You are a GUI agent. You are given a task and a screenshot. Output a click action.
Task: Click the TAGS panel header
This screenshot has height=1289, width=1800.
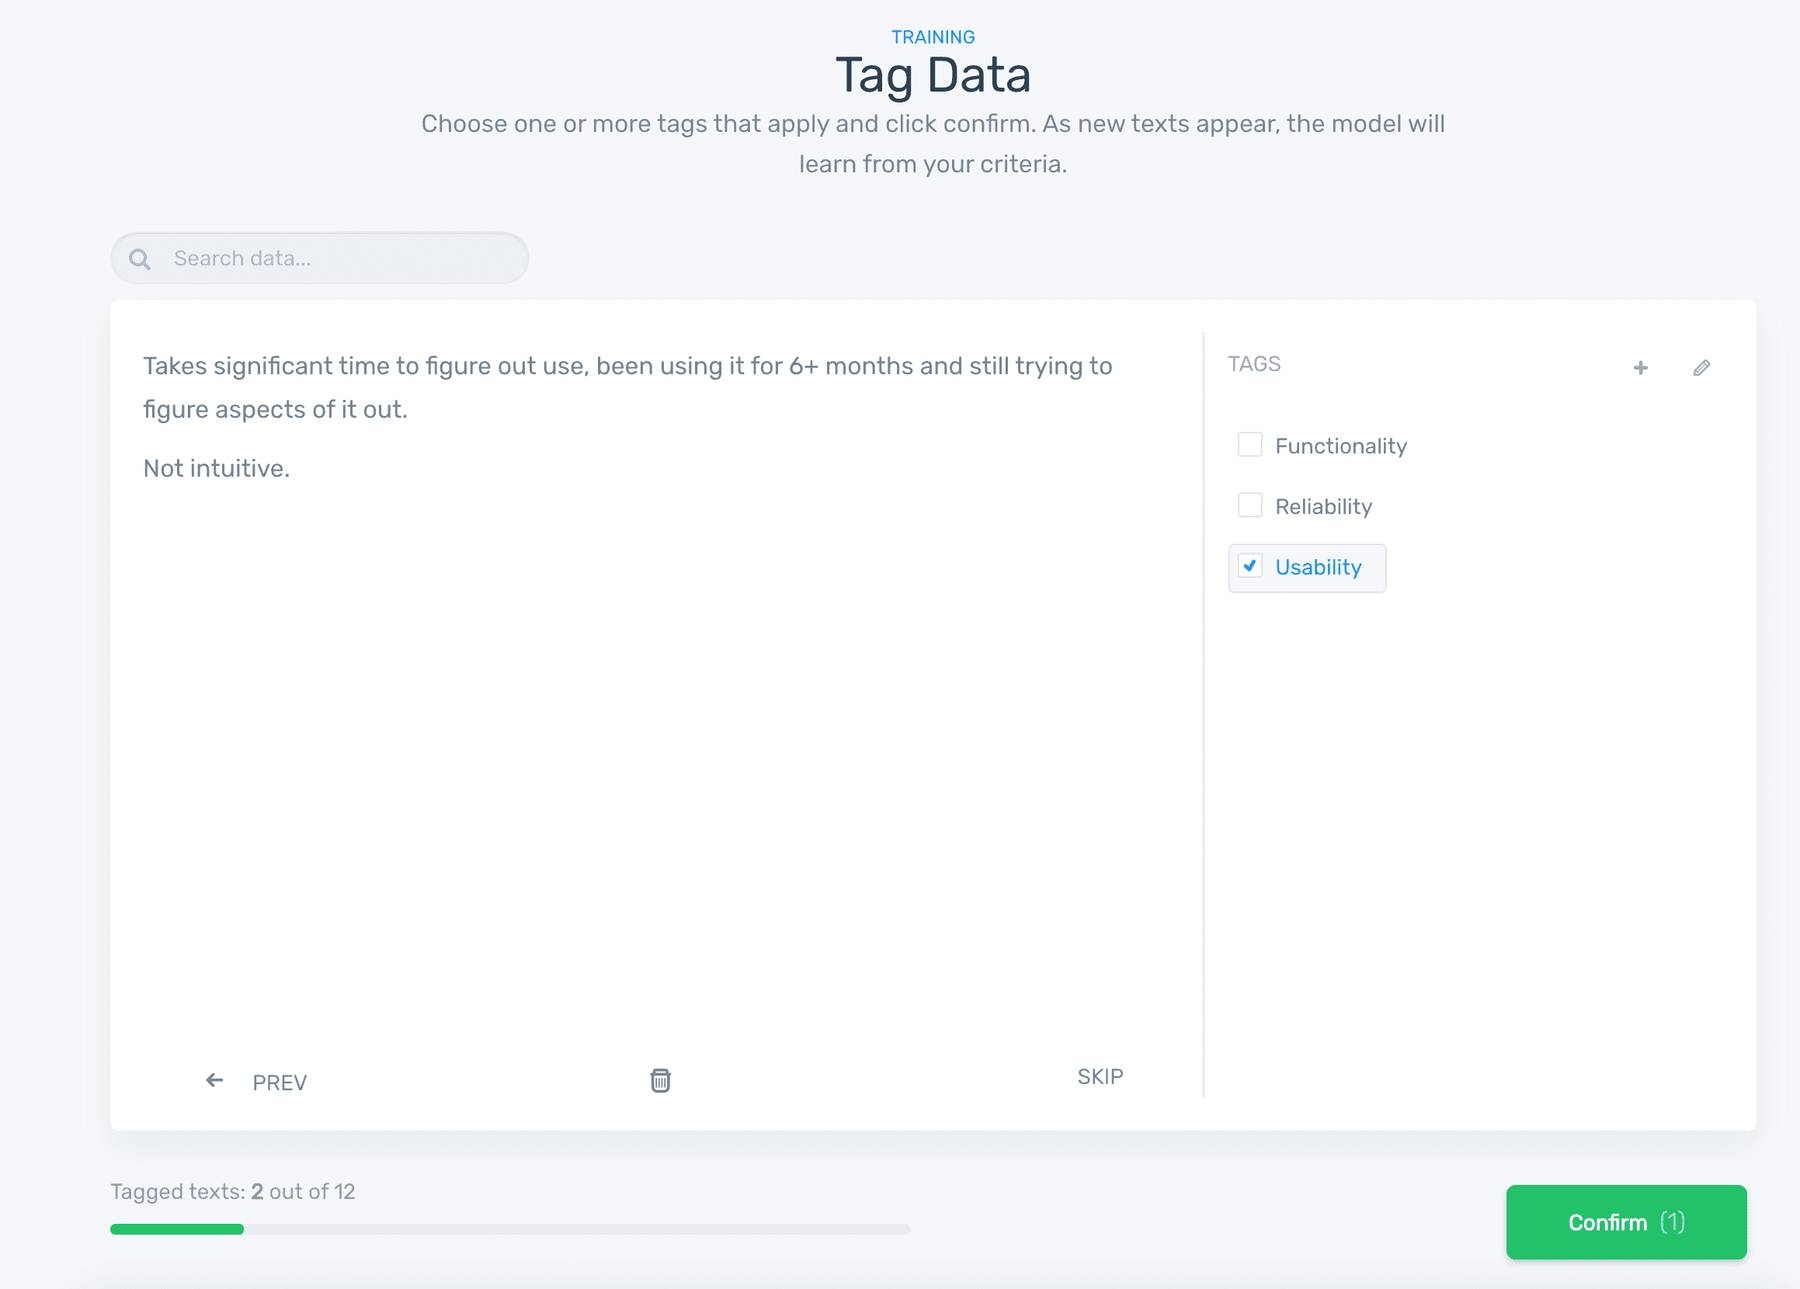tap(1254, 364)
